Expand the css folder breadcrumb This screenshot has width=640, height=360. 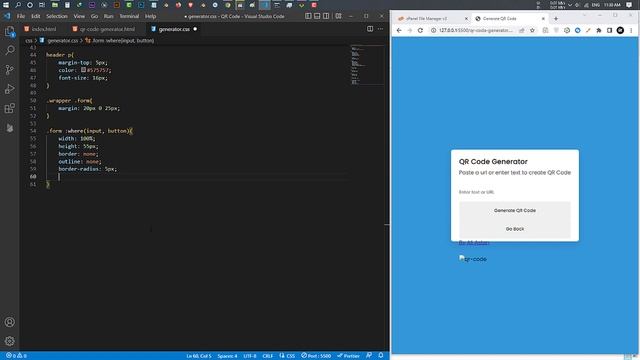29,40
